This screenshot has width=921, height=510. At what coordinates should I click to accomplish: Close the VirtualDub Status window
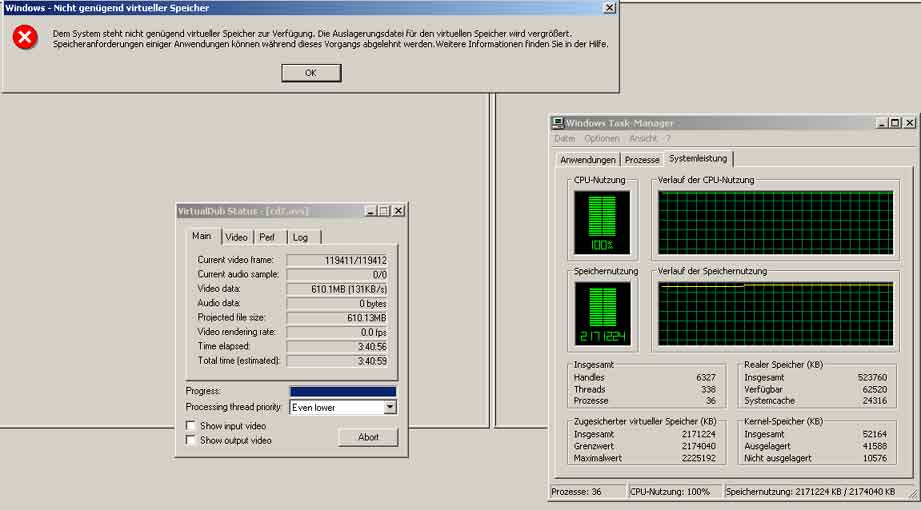click(398, 211)
